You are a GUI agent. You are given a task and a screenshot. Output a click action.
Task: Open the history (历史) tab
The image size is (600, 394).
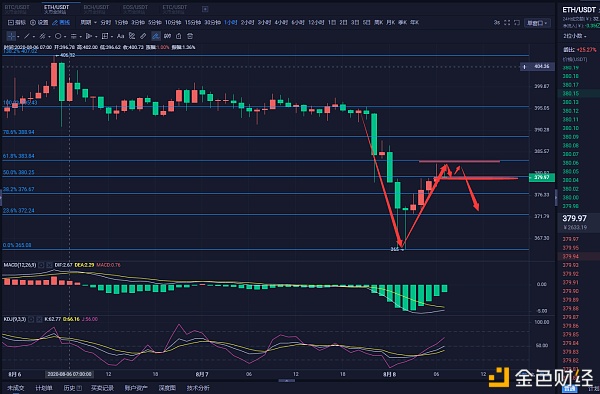(72, 388)
